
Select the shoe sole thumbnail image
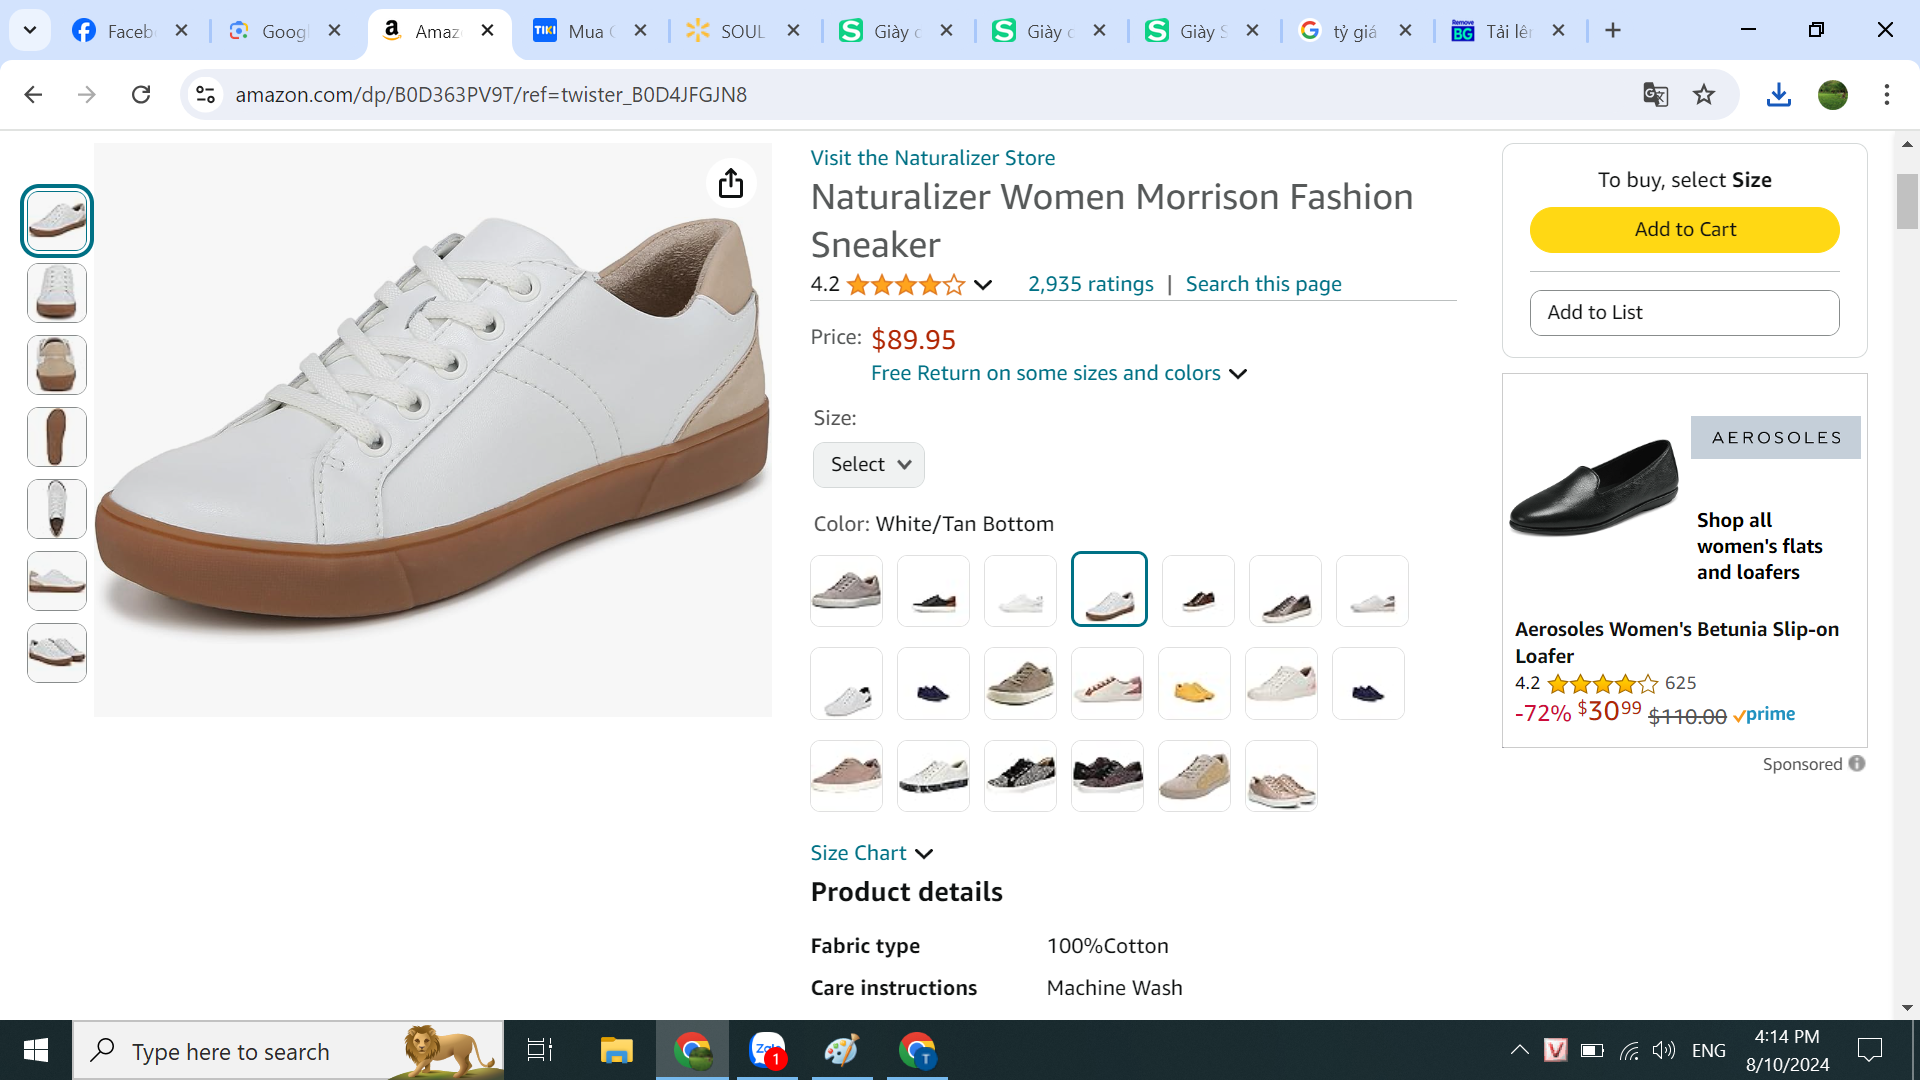(x=57, y=437)
